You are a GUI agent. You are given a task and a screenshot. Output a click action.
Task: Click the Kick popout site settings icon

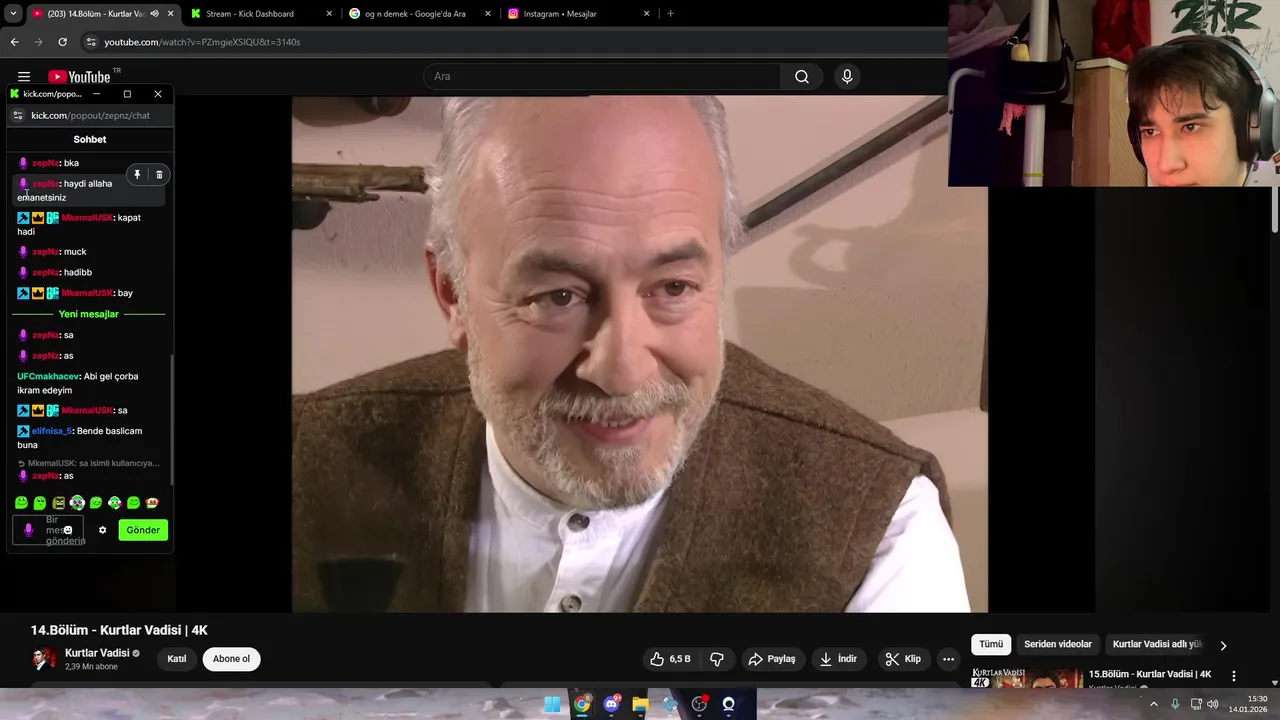pos(17,115)
